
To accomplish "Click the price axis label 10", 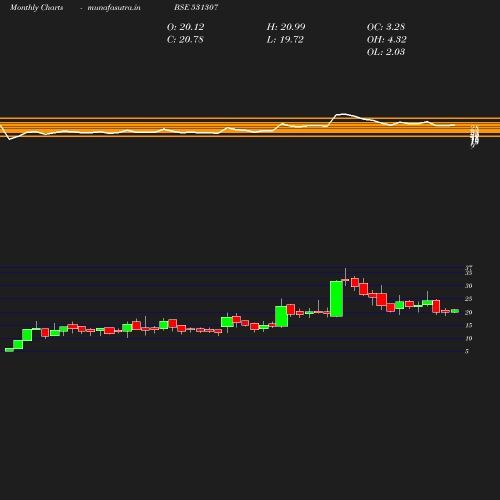I will [x=469, y=339].
